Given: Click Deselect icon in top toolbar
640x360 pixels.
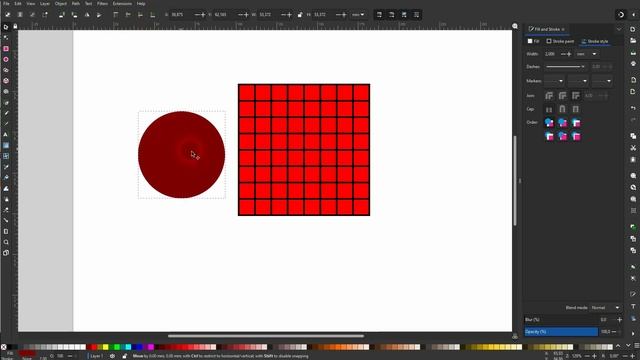Looking at the screenshot, I should coord(32,15).
